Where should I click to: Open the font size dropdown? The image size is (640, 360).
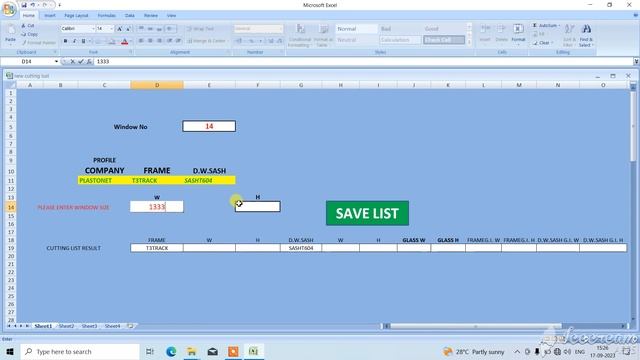[111, 29]
